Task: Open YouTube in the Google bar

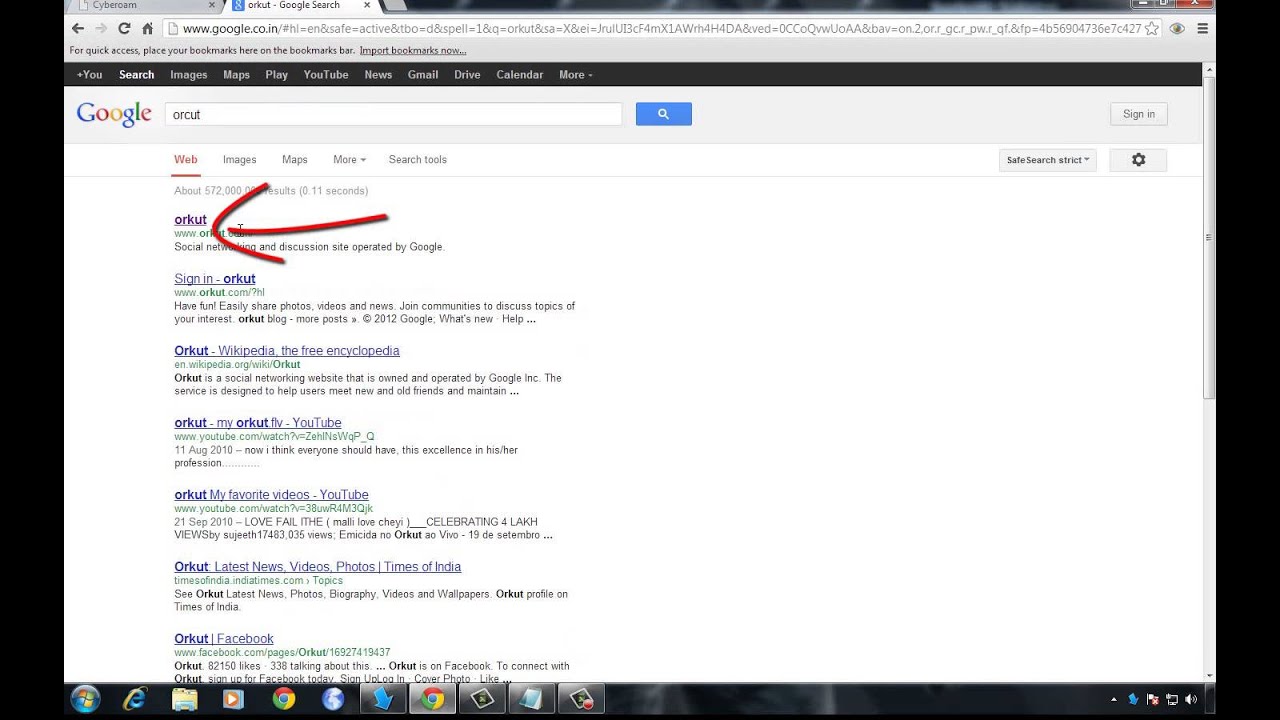Action: click(x=326, y=75)
